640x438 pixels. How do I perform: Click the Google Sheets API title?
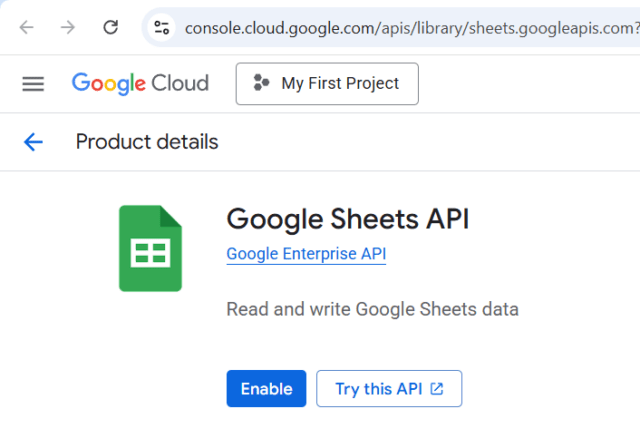tap(347, 219)
